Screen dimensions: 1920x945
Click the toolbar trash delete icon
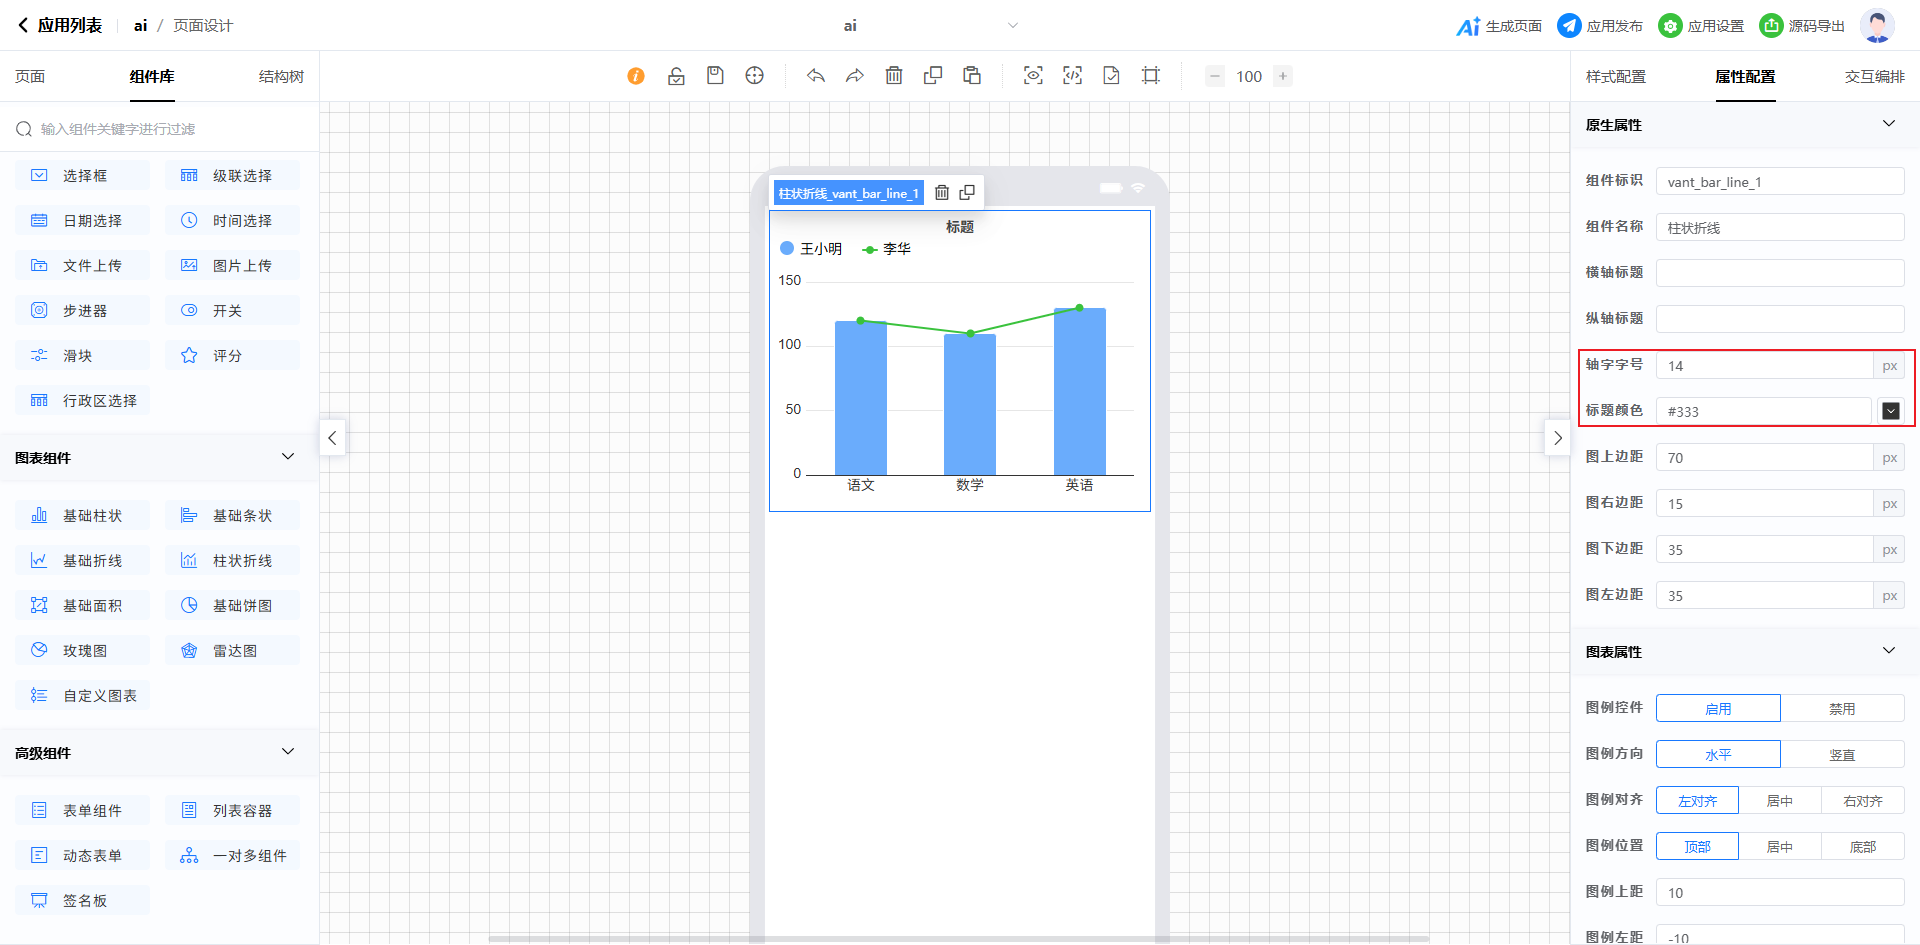894,76
